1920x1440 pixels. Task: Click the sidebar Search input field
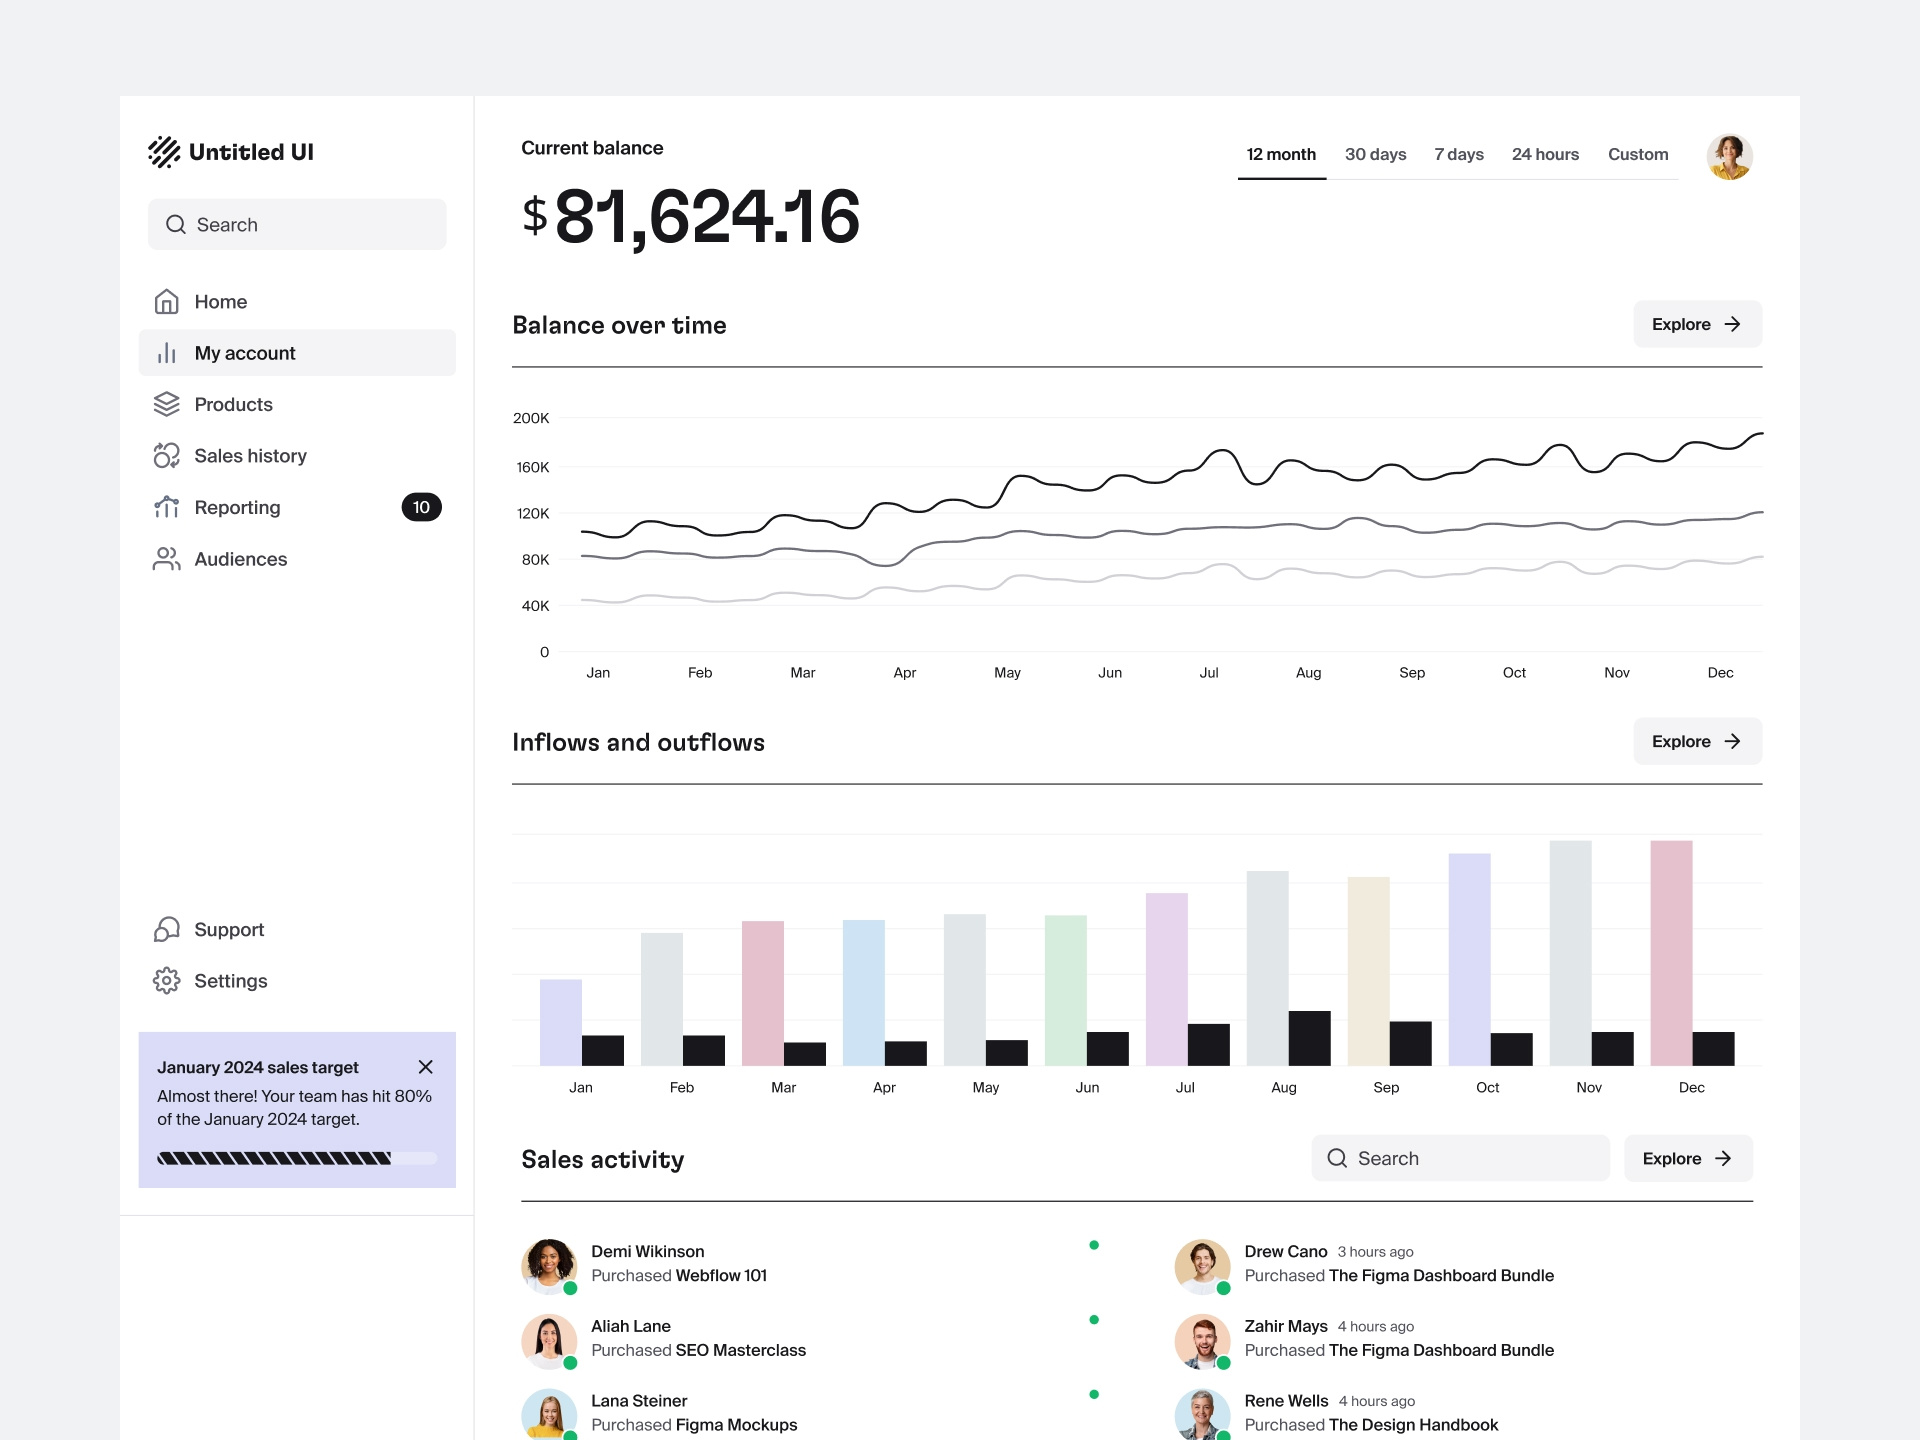pos(297,224)
